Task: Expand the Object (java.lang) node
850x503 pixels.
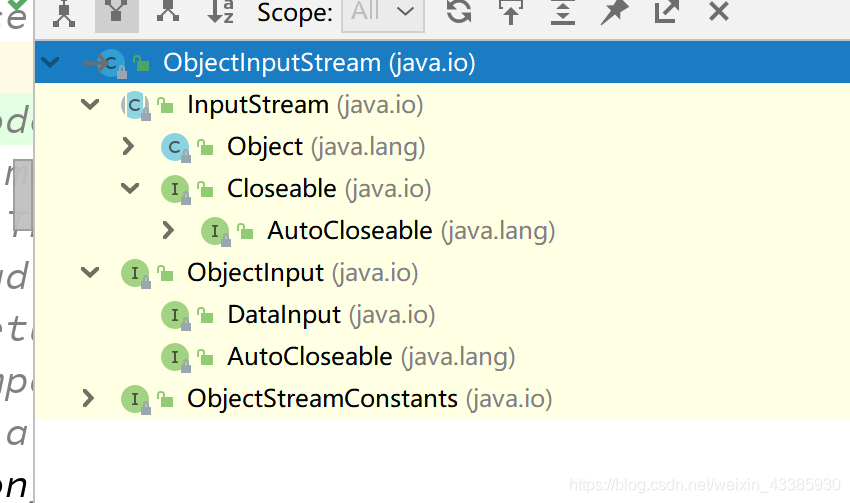Action: pos(128,147)
